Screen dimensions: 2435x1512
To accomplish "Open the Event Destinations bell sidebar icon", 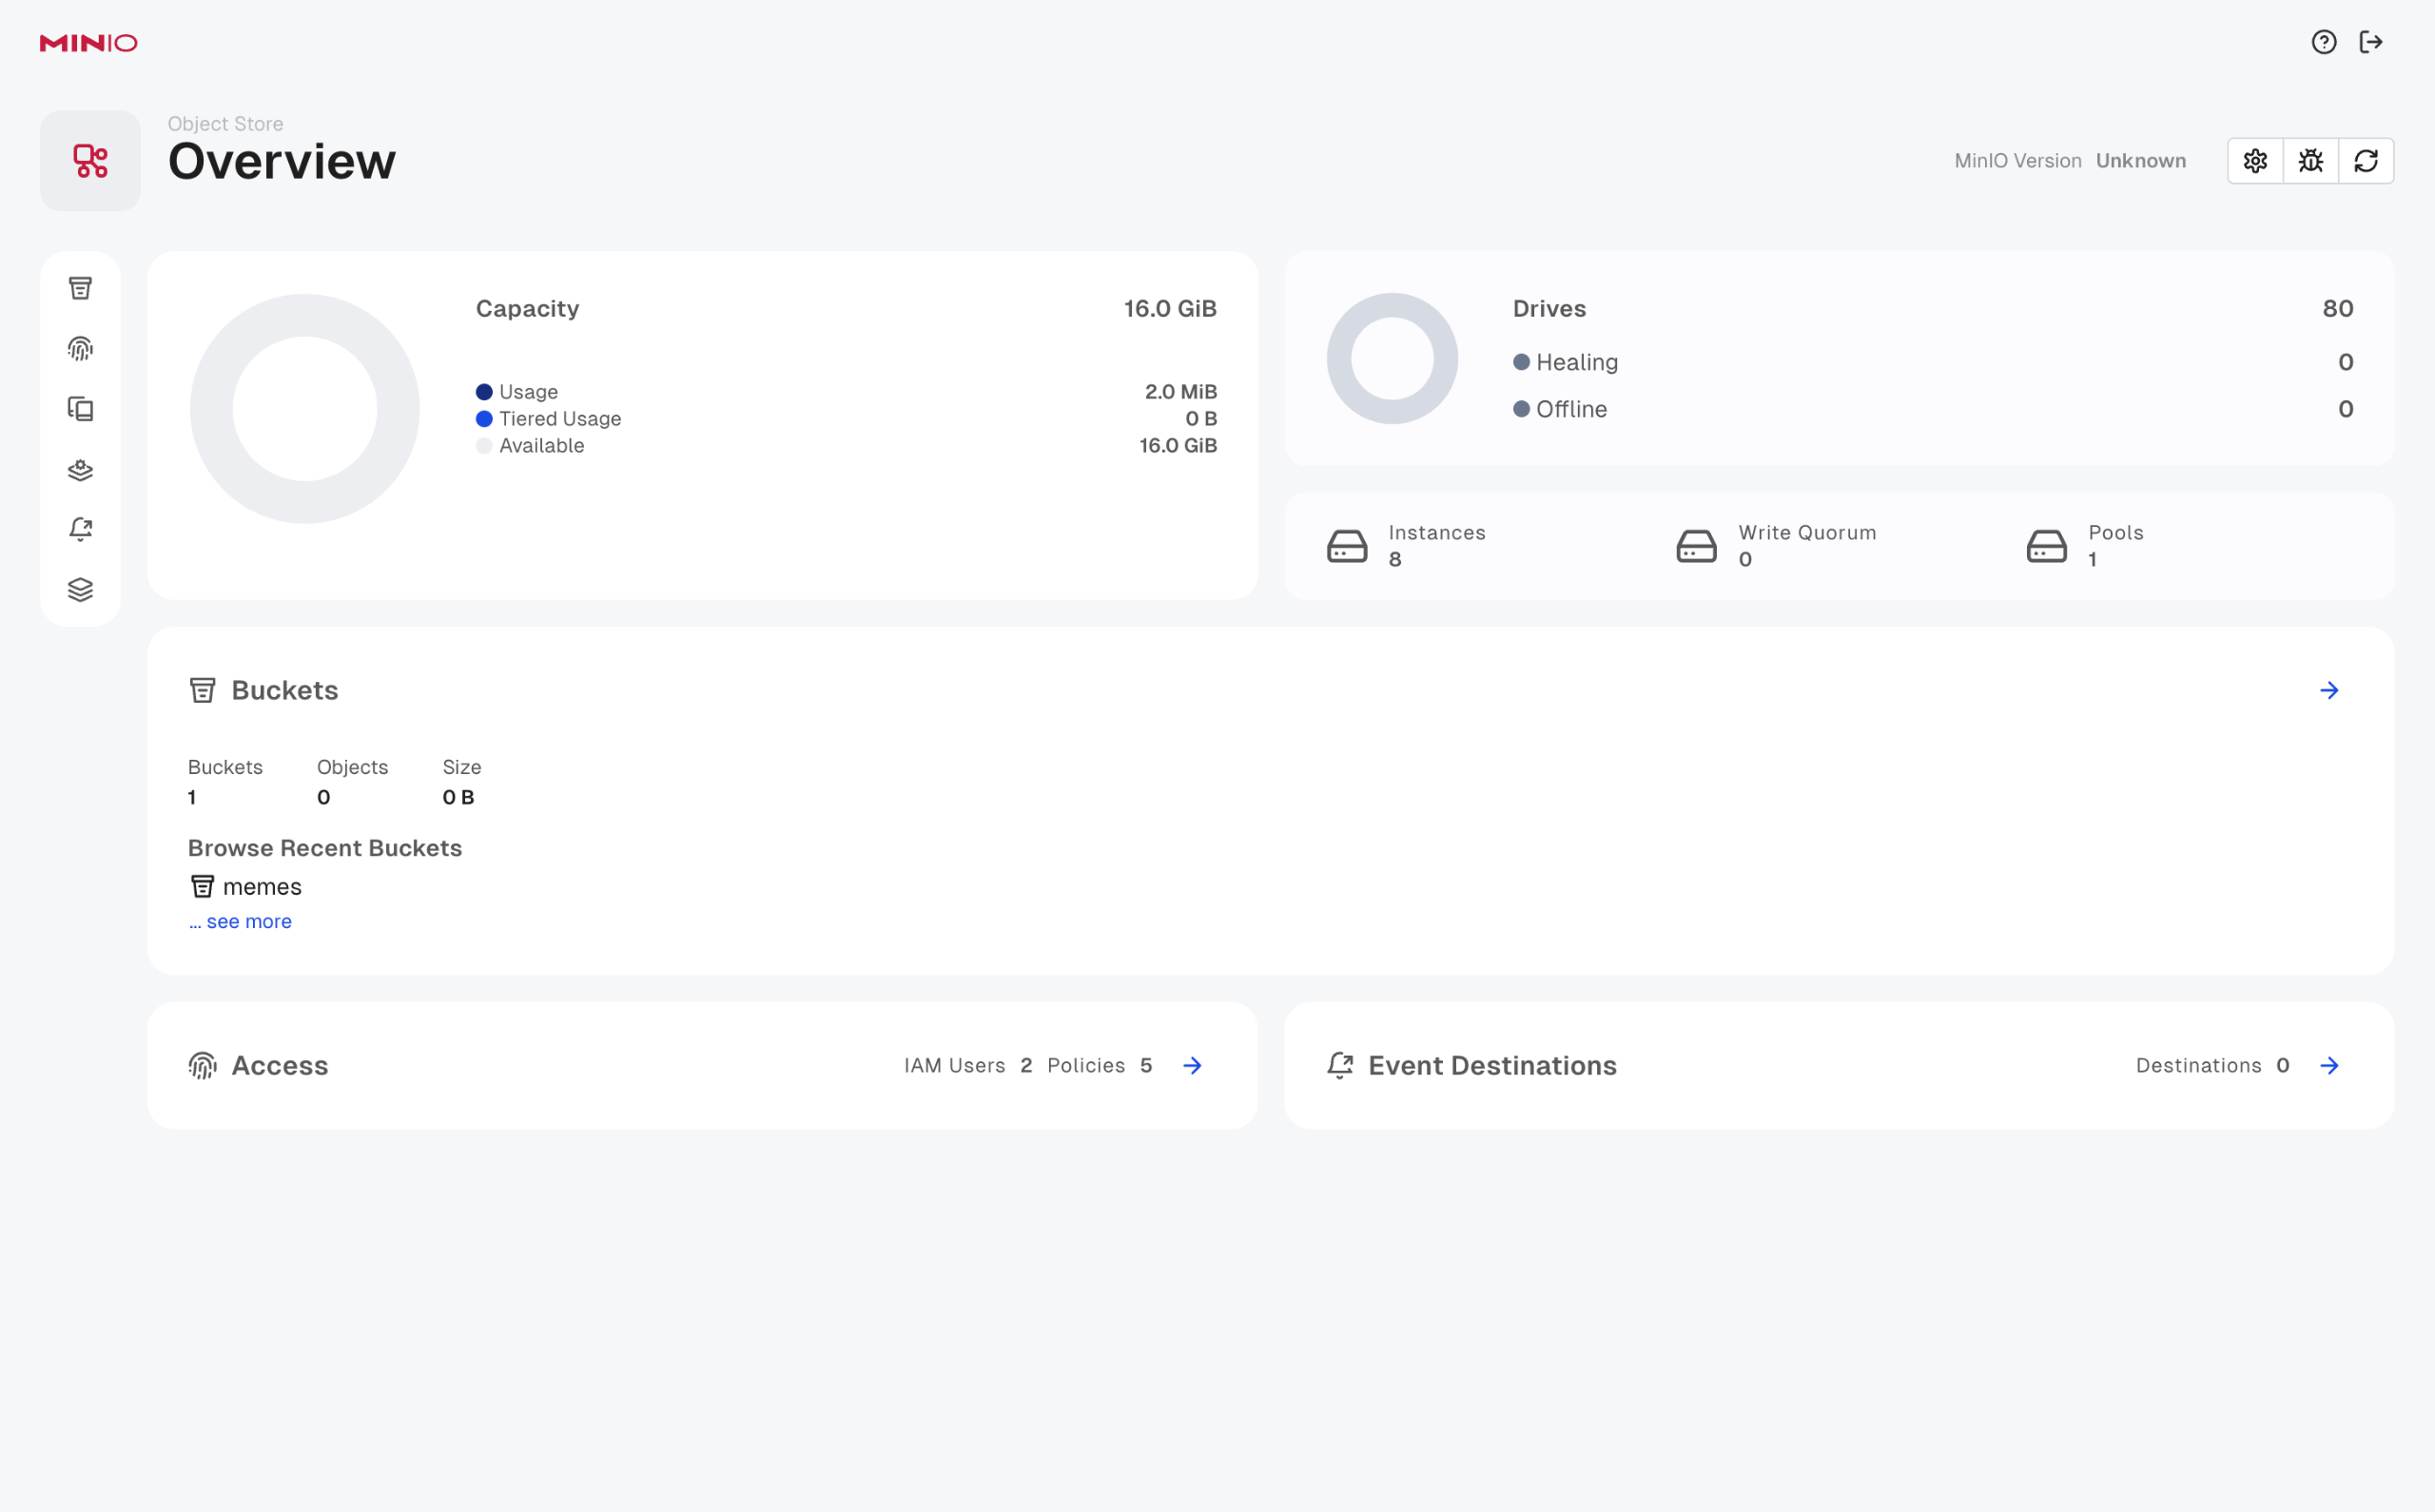I will (80, 529).
